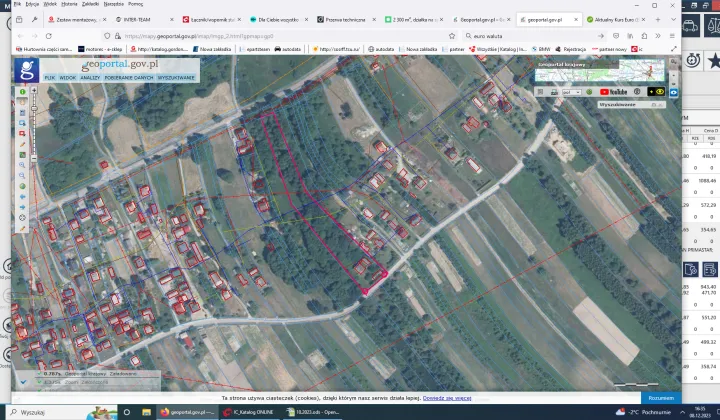The height and width of the screenshot is (420, 720).
Task: Click the zoom out minus button on slider
Action: pyautogui.click(x=34, y=158)
